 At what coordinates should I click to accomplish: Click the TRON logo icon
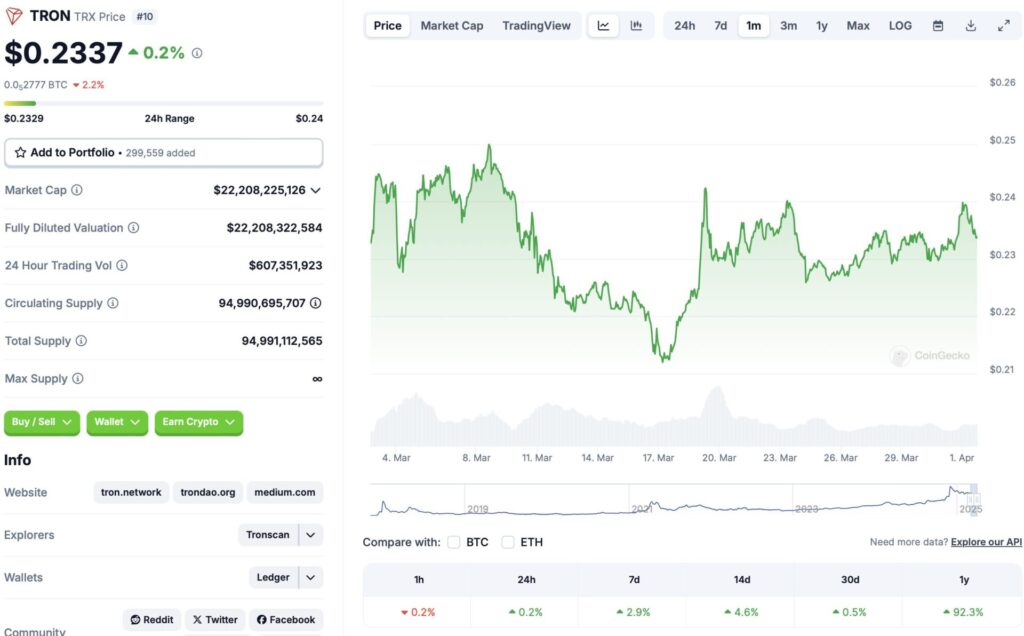point(14,15)
